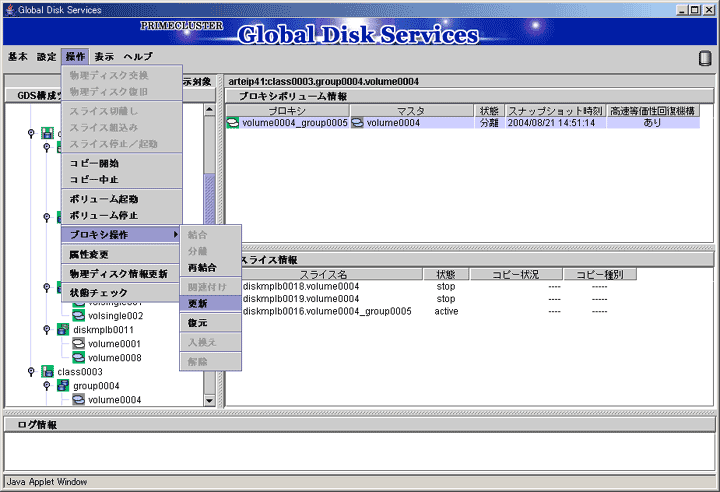This screenshot has height=492, width=720.
Task: Select volsingle002 in the tree
Action: (x=116, y=316)
